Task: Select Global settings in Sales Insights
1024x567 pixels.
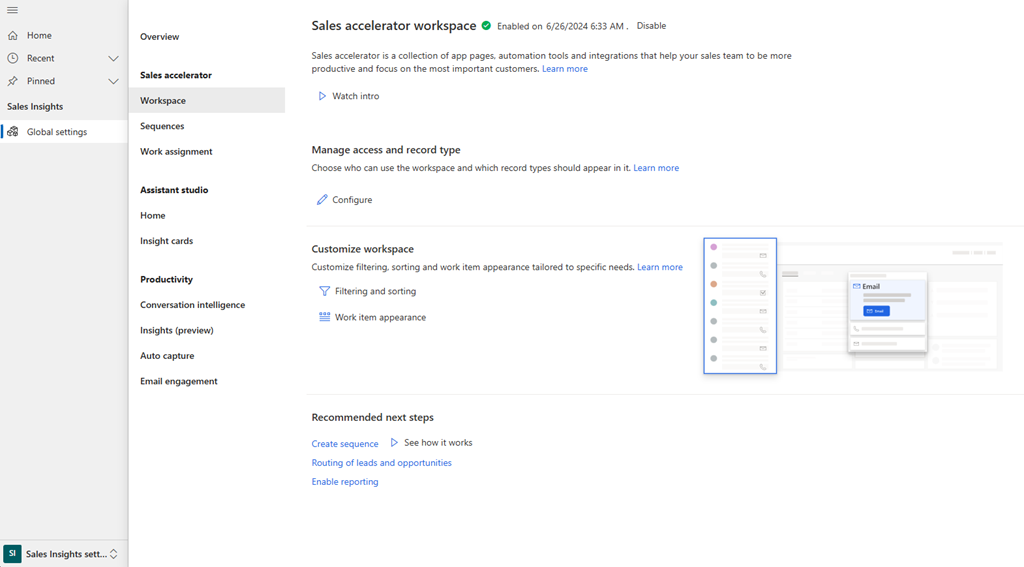Action: click(x=64, y=132)
